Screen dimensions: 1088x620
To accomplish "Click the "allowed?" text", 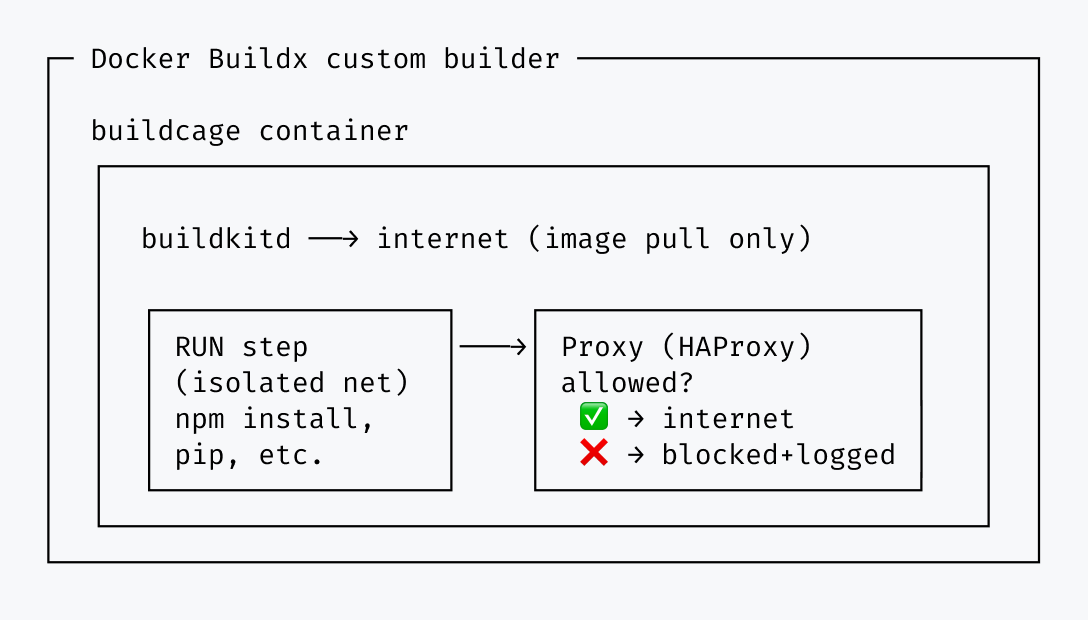I will 628,383.
